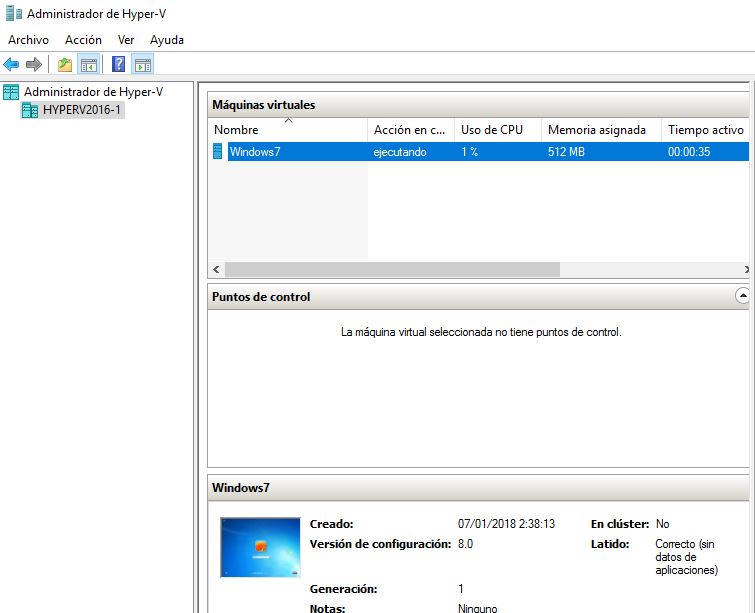Toggle the show/hide console tree icon
Image resolution: width=755 pixels, height=613 pixels.
click(x=89, y=64)
